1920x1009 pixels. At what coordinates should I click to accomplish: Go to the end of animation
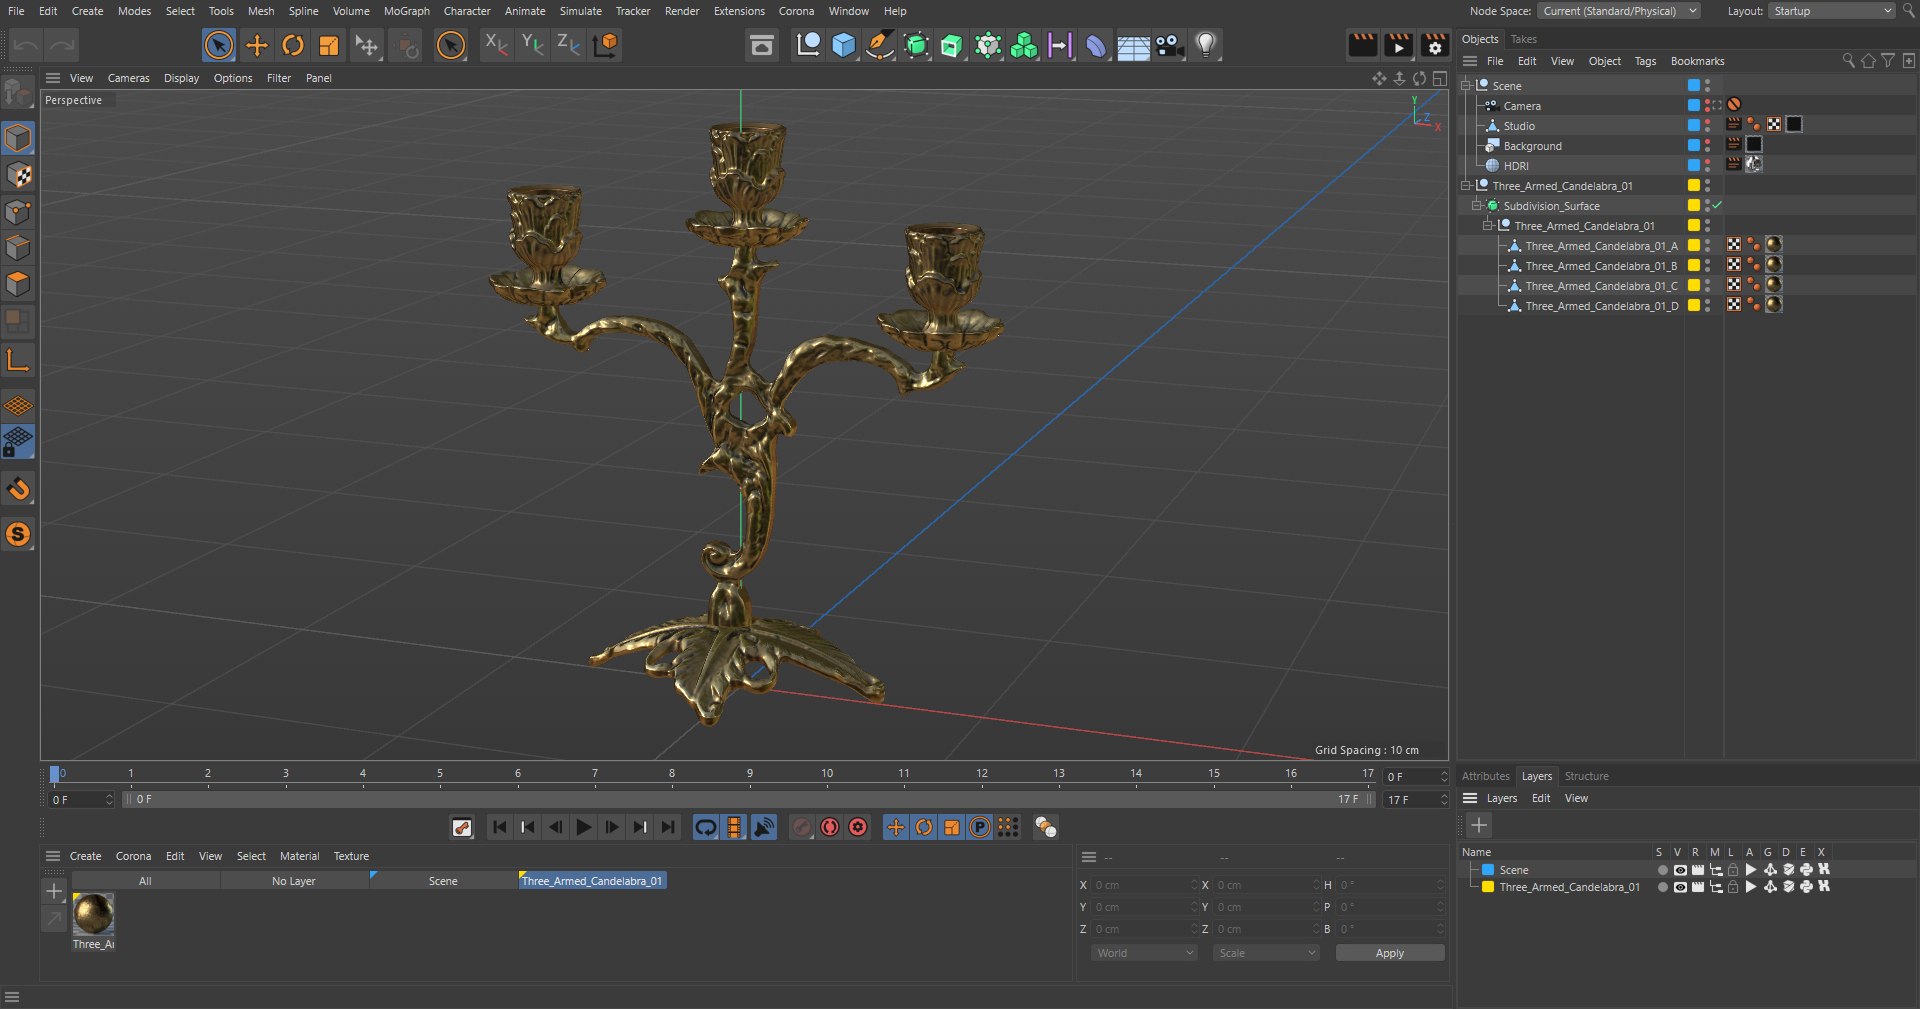(668, 827)
